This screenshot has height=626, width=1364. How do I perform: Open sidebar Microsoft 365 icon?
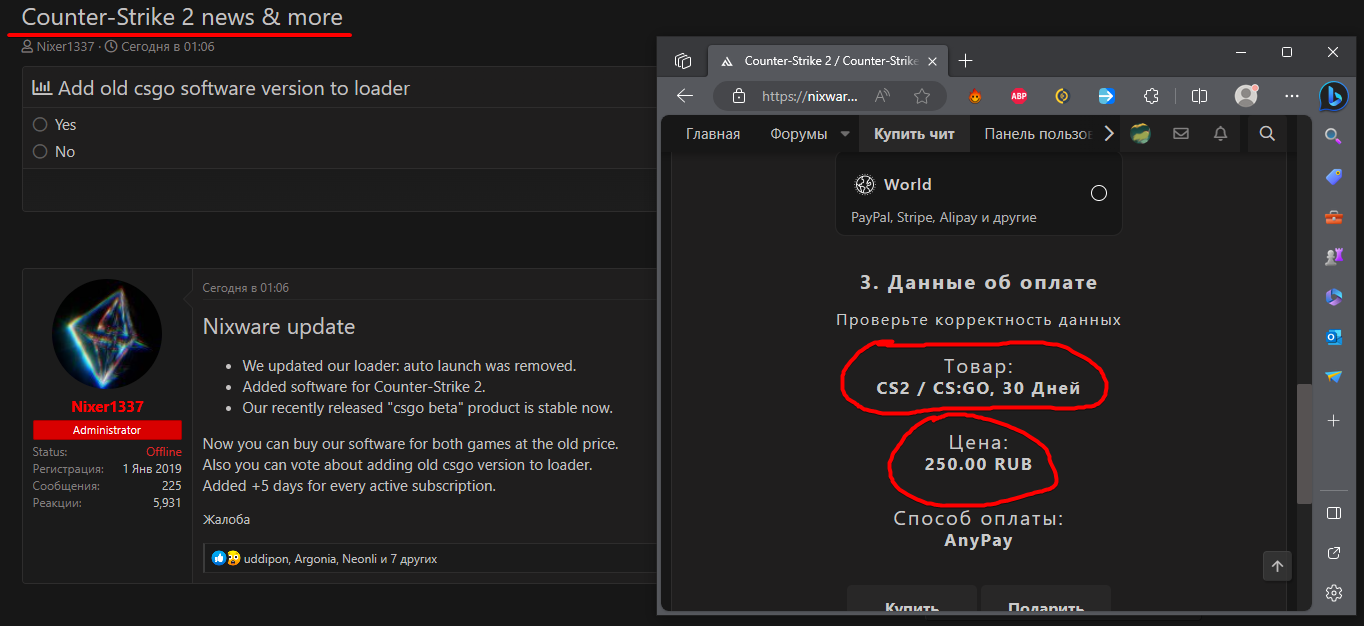point(1333,296)
